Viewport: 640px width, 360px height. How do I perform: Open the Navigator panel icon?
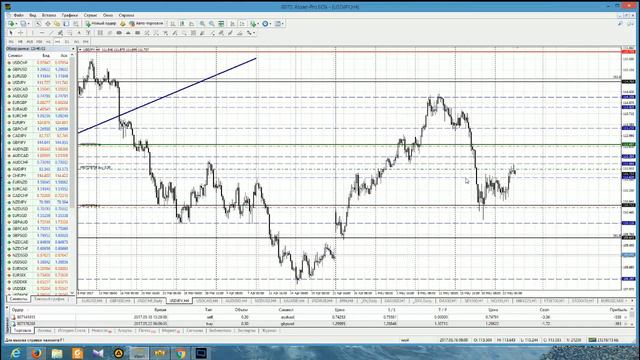pos(57,24)
